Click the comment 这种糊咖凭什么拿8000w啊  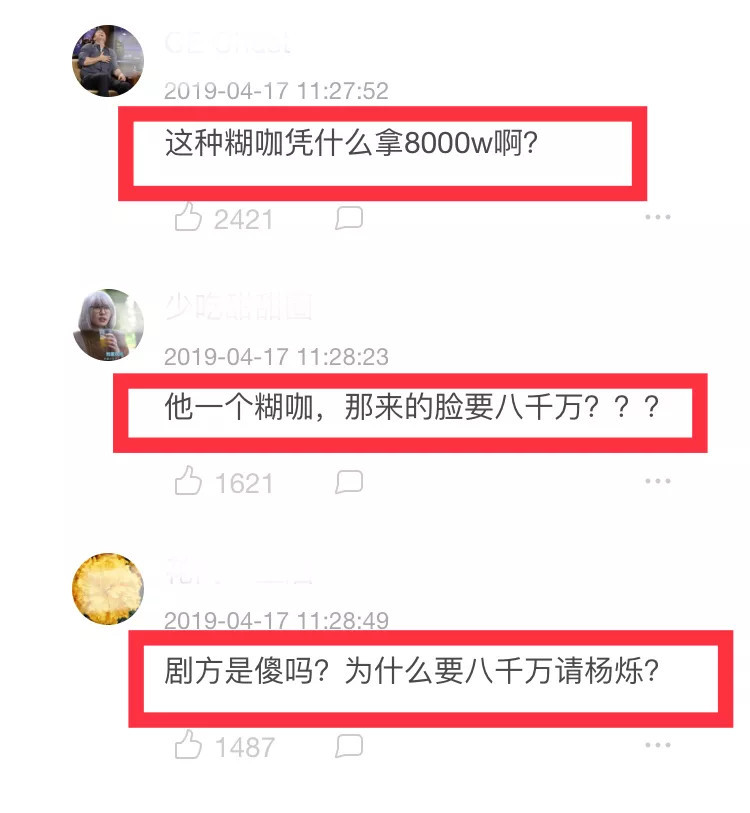[351, 143]
